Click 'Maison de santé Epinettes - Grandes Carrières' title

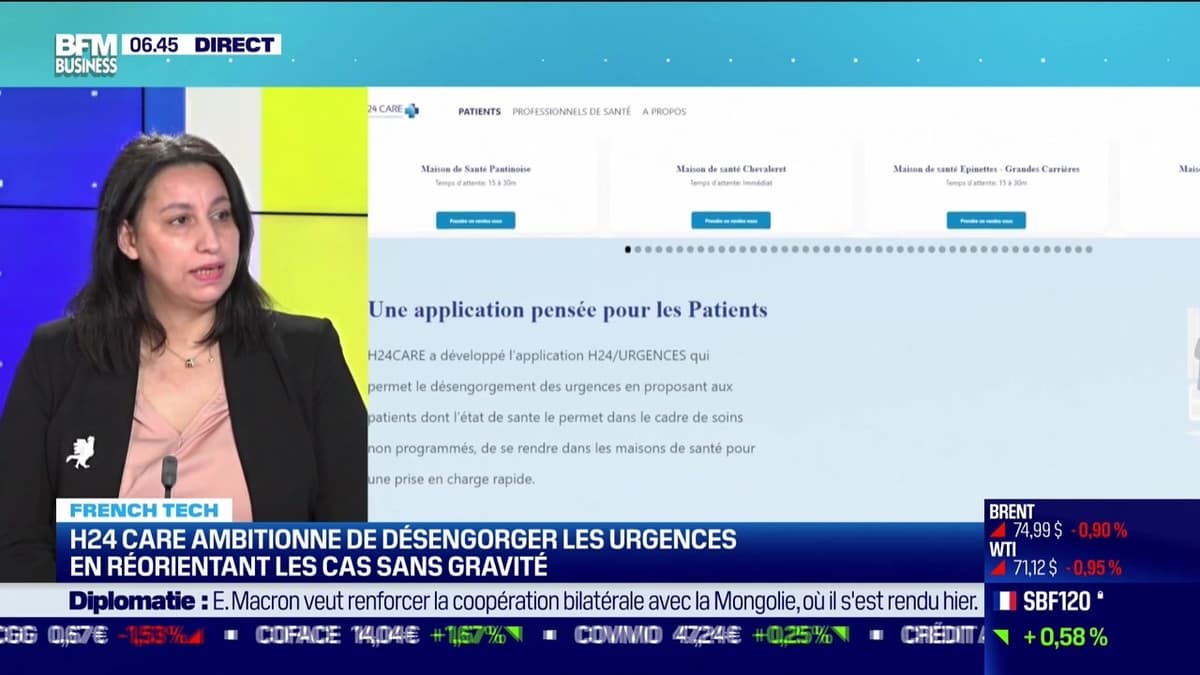click(x=986, y=169)
